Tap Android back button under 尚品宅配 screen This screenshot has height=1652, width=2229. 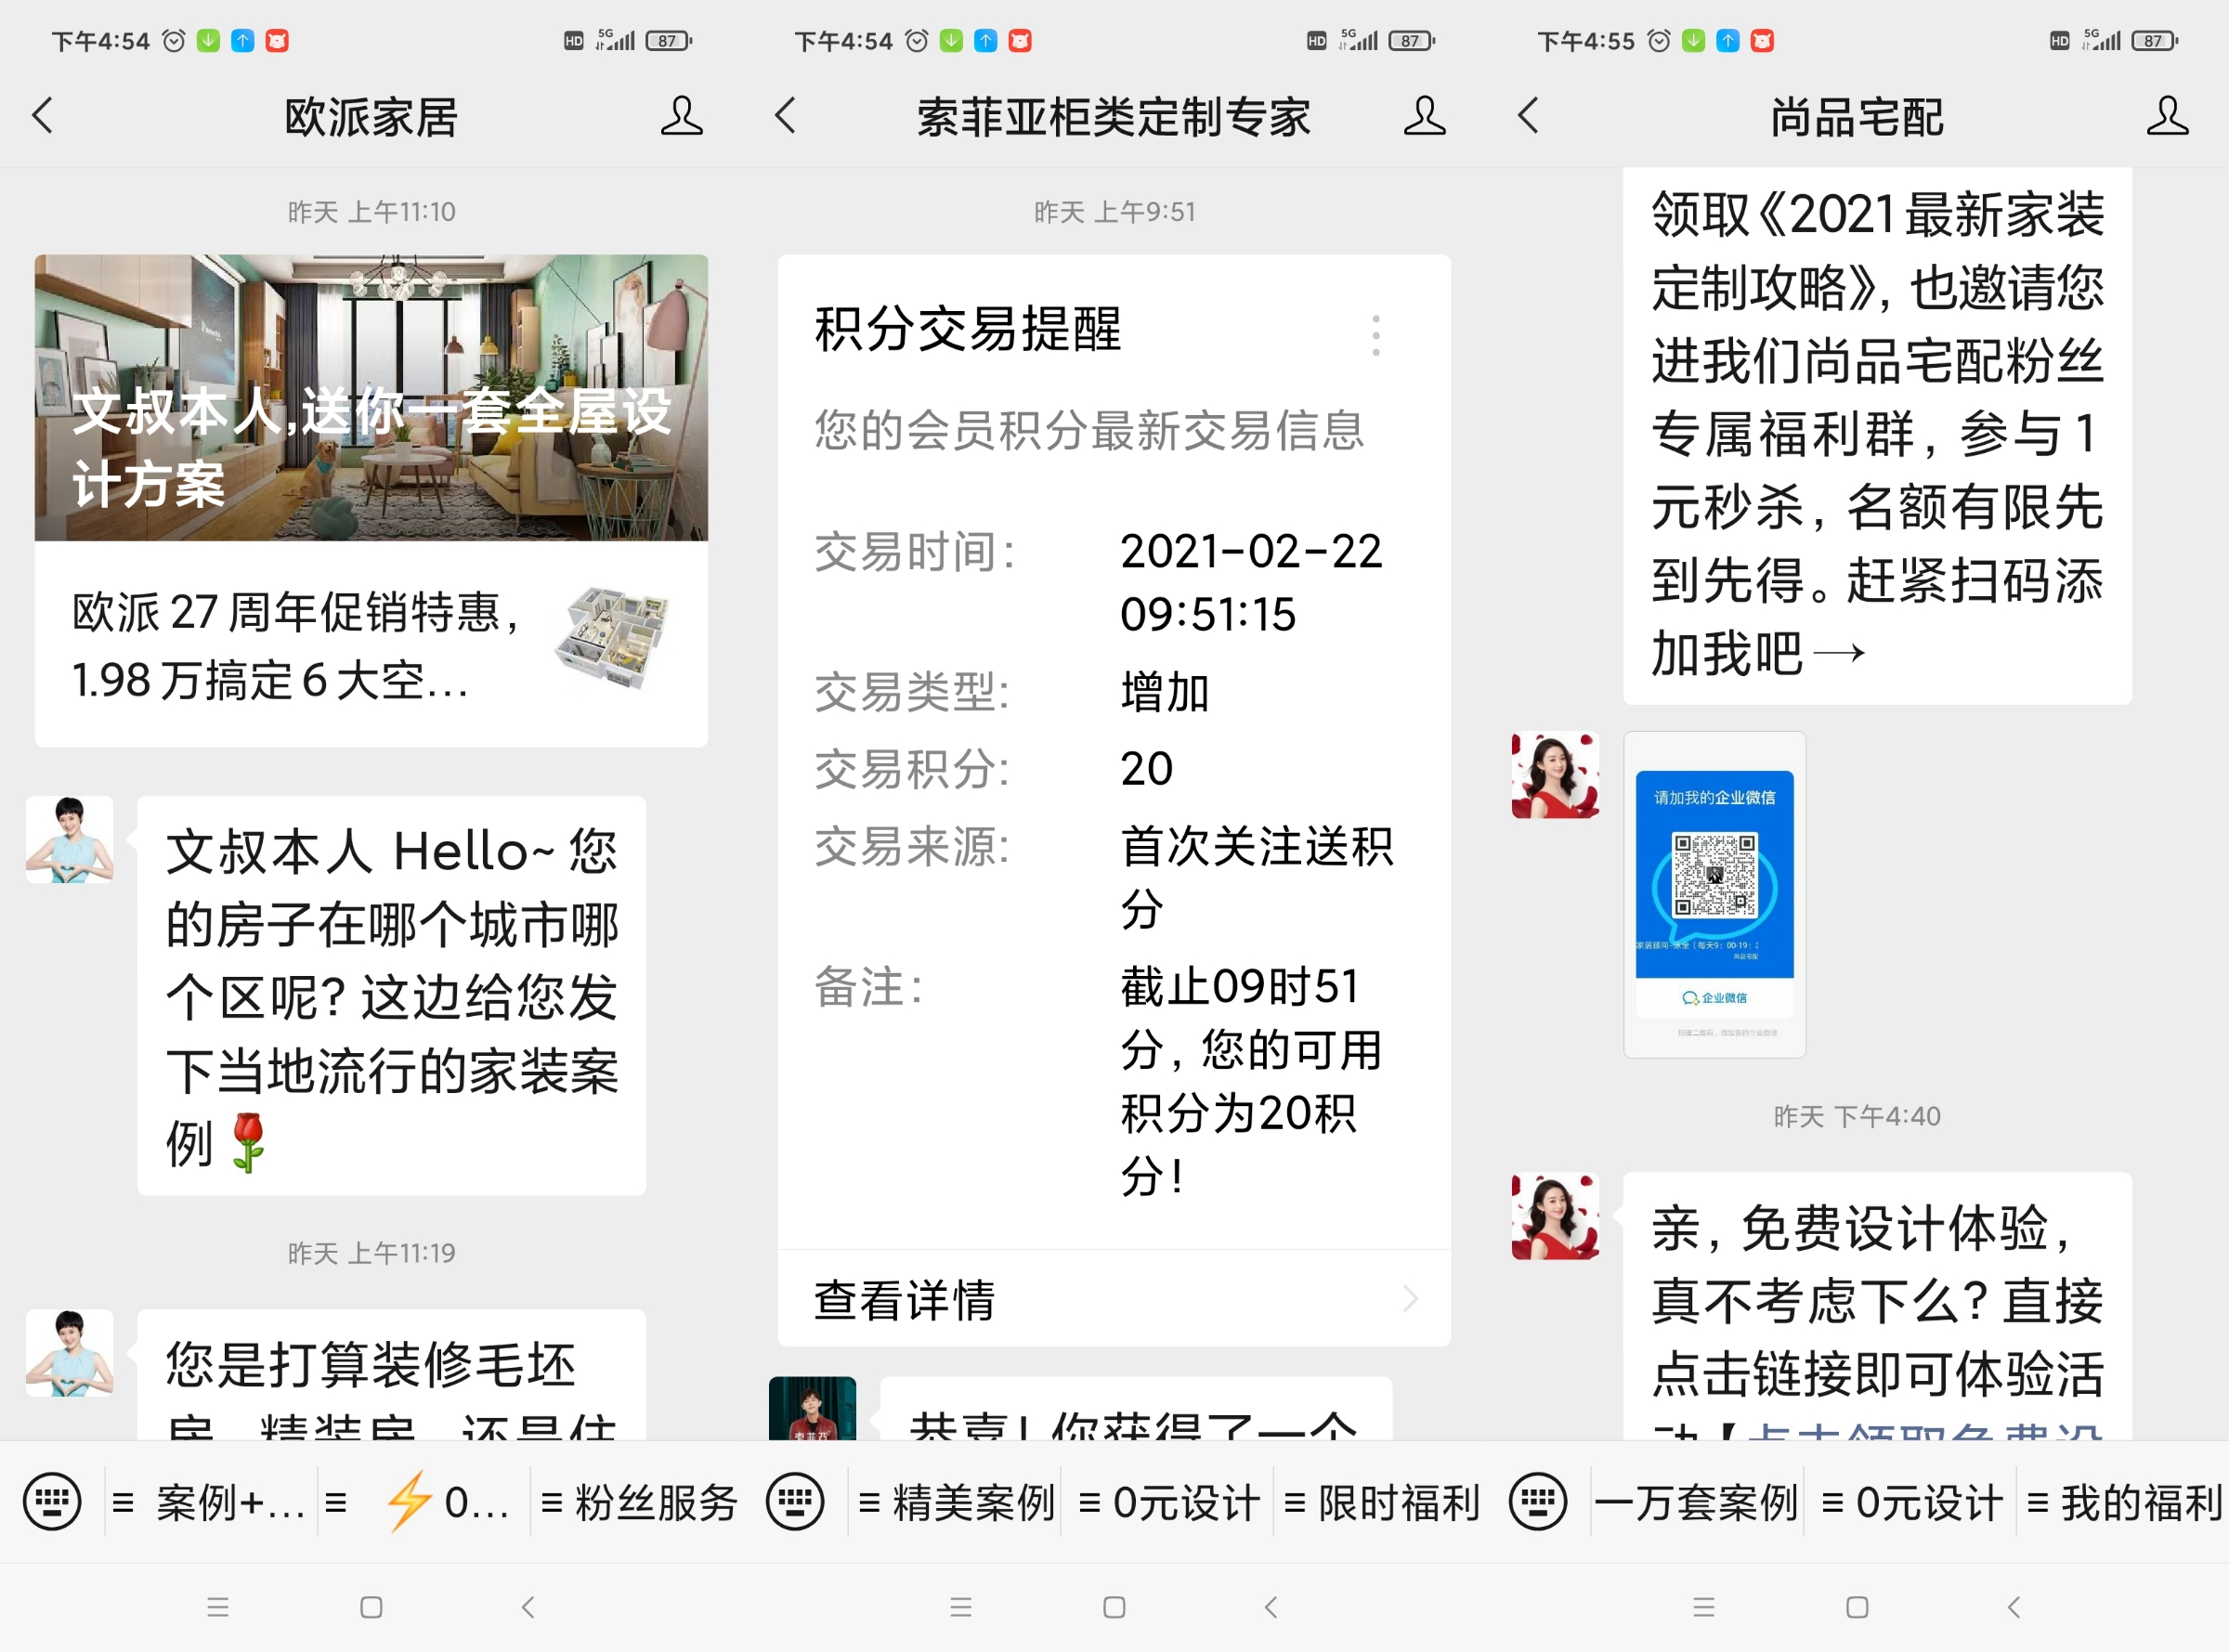click(x=2014, y=1607)
